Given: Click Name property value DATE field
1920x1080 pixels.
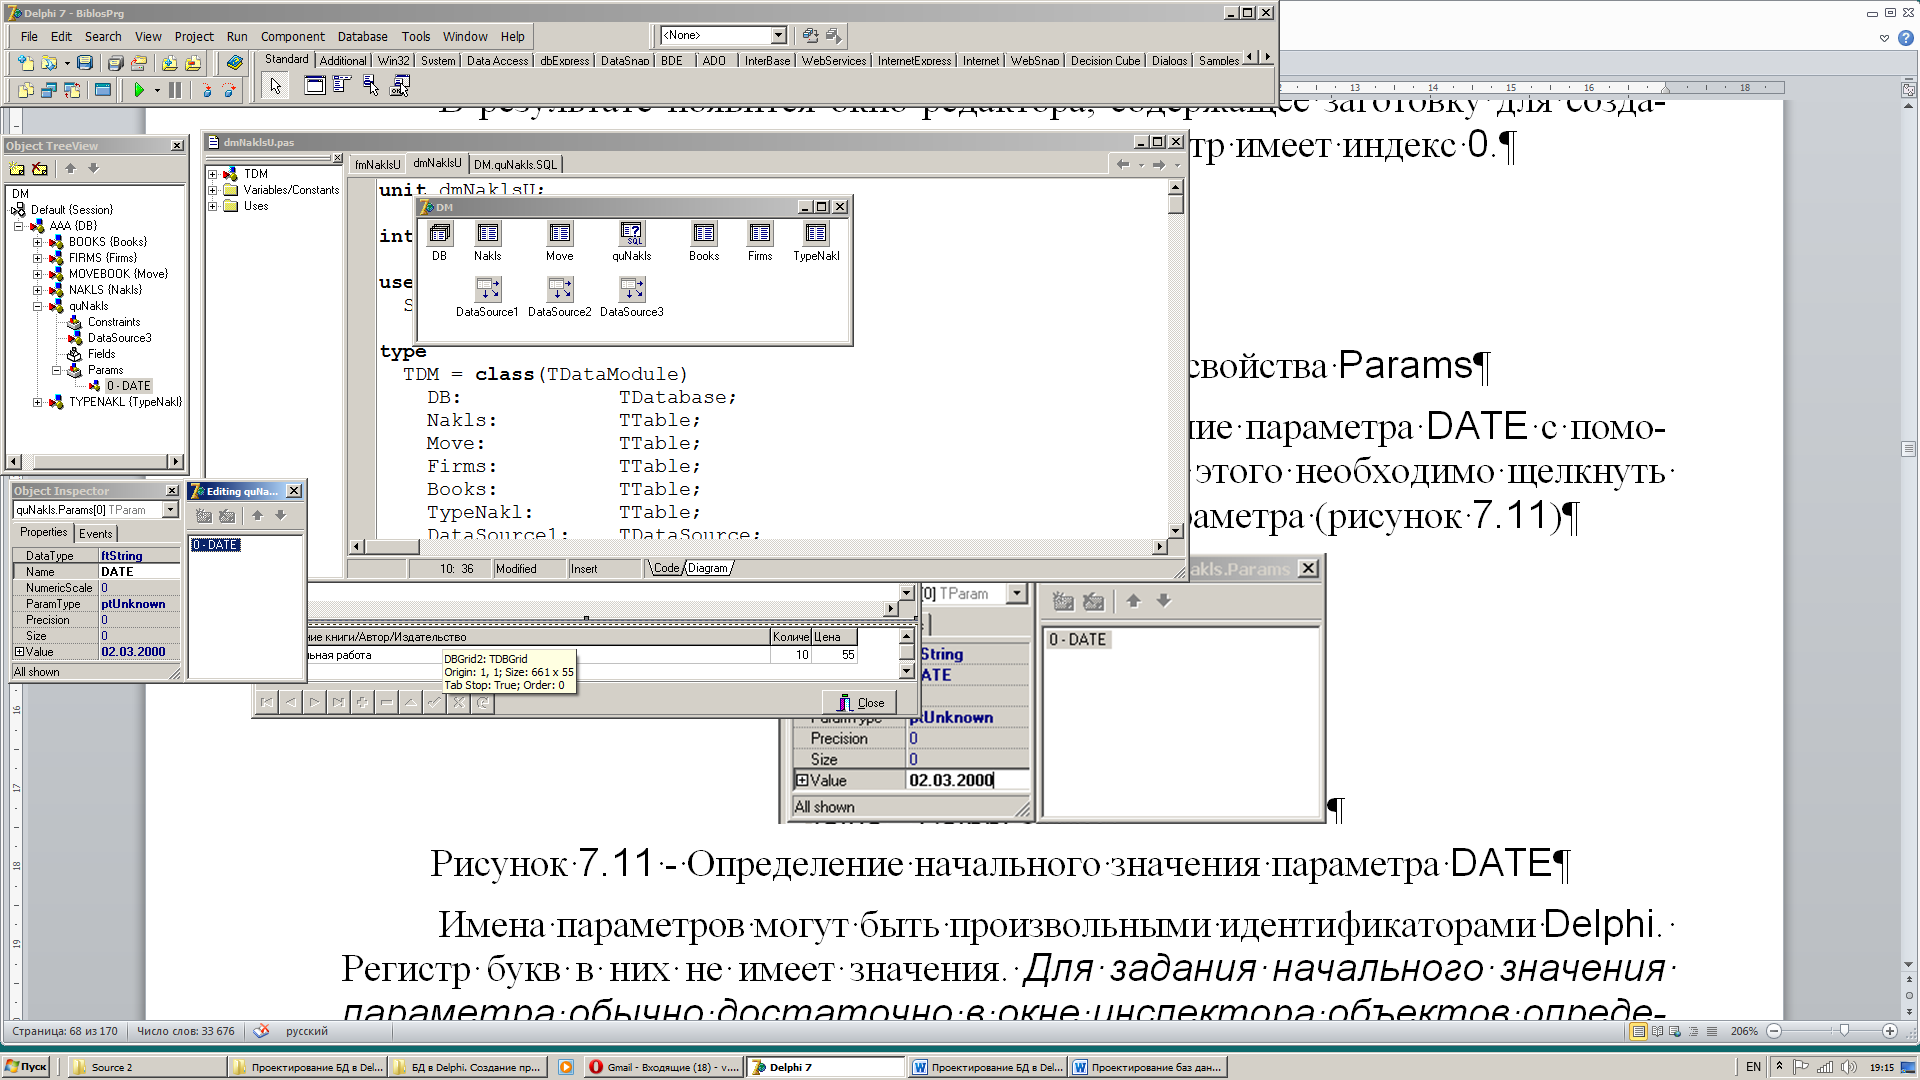Looking at the screenshot, I should point(139,572).
